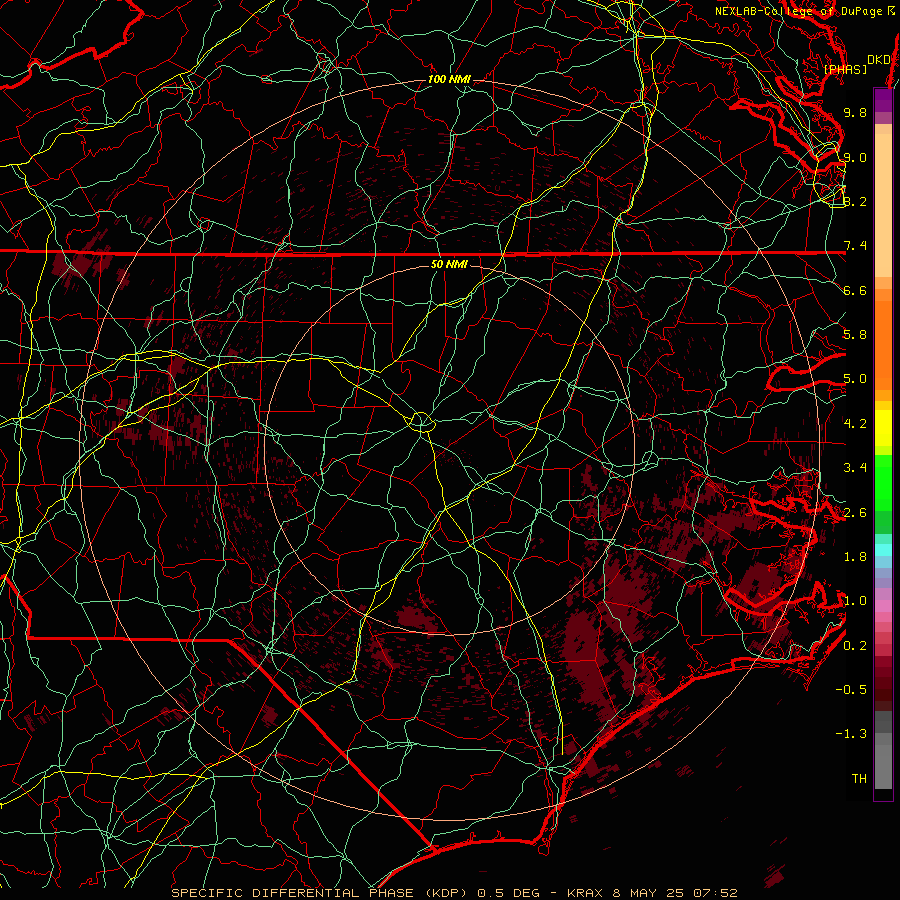Click the KRAX 8 MAY 25 07:52 timestamp
The width and height of the screenshot is (900, 900).
point(652,893)
